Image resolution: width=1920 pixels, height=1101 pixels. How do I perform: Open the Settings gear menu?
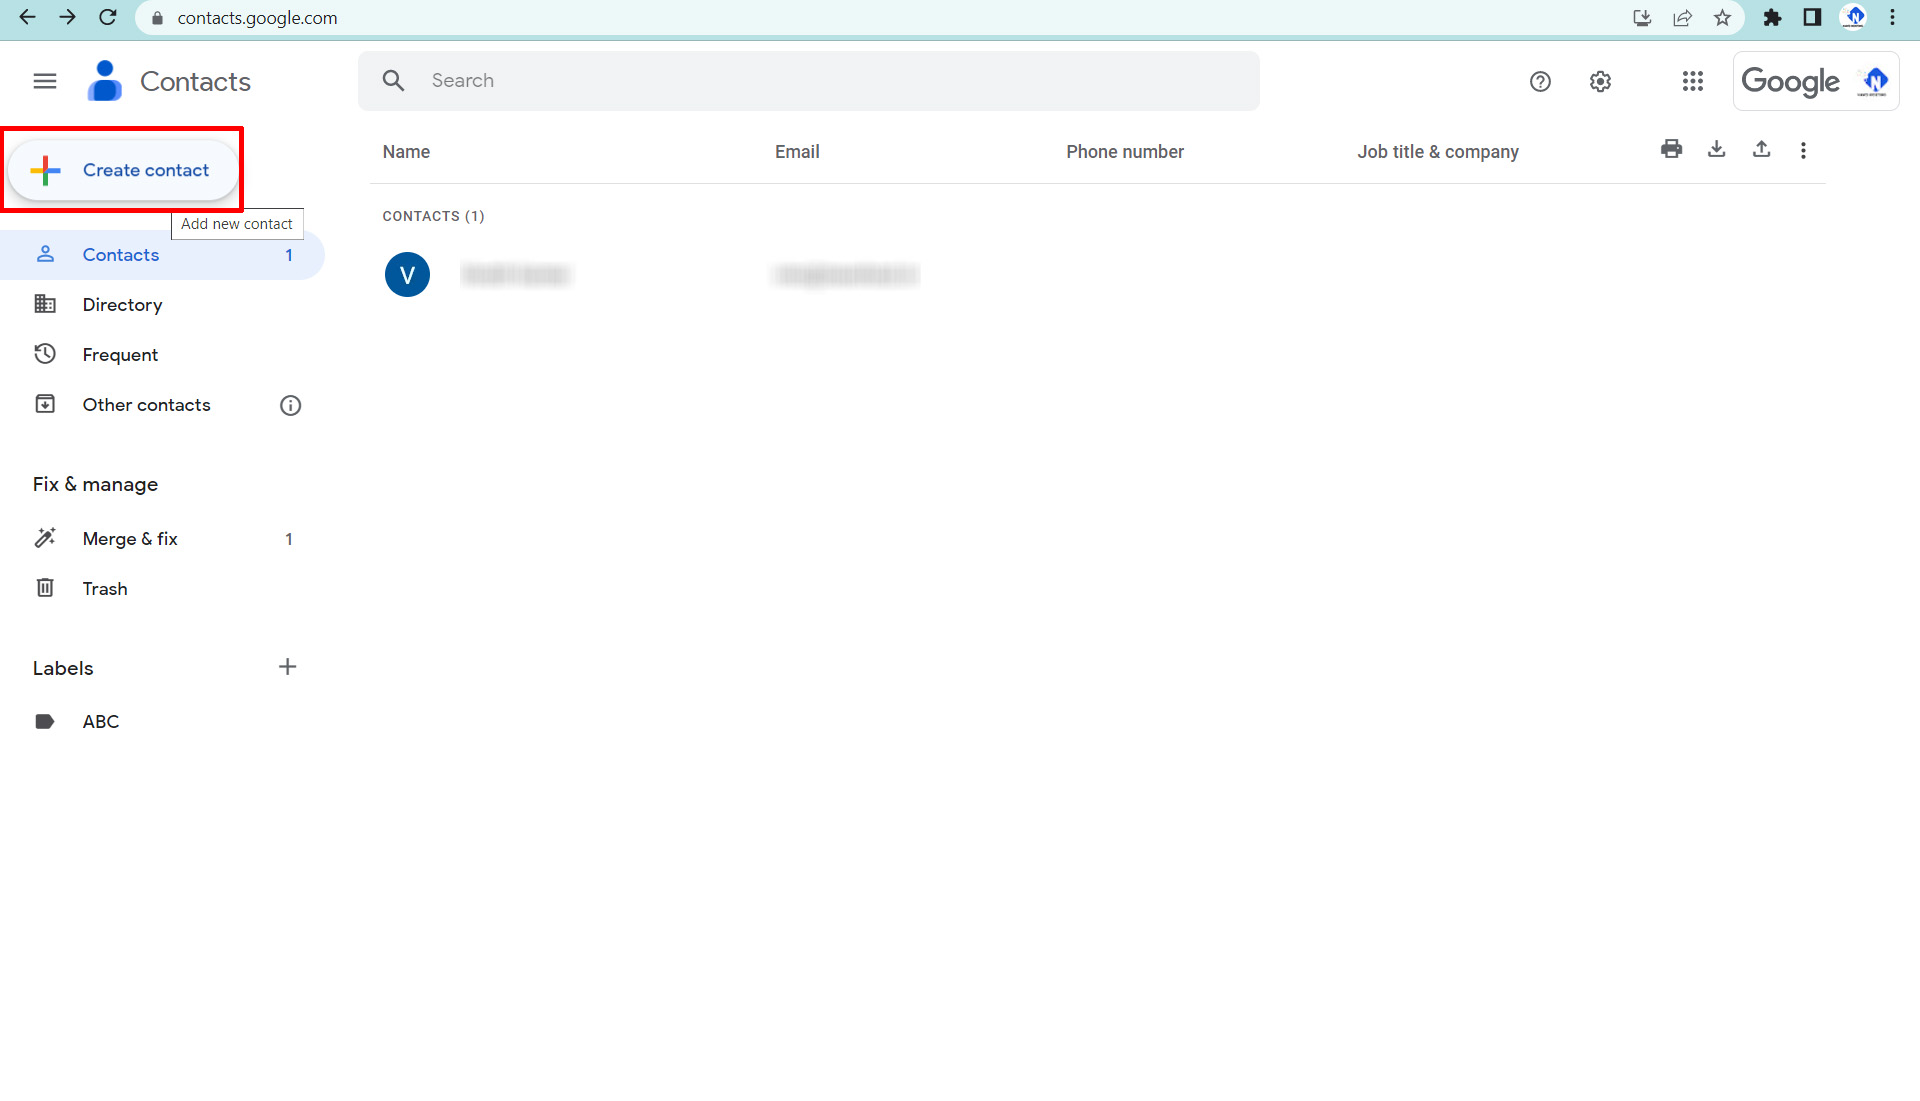1600,82
